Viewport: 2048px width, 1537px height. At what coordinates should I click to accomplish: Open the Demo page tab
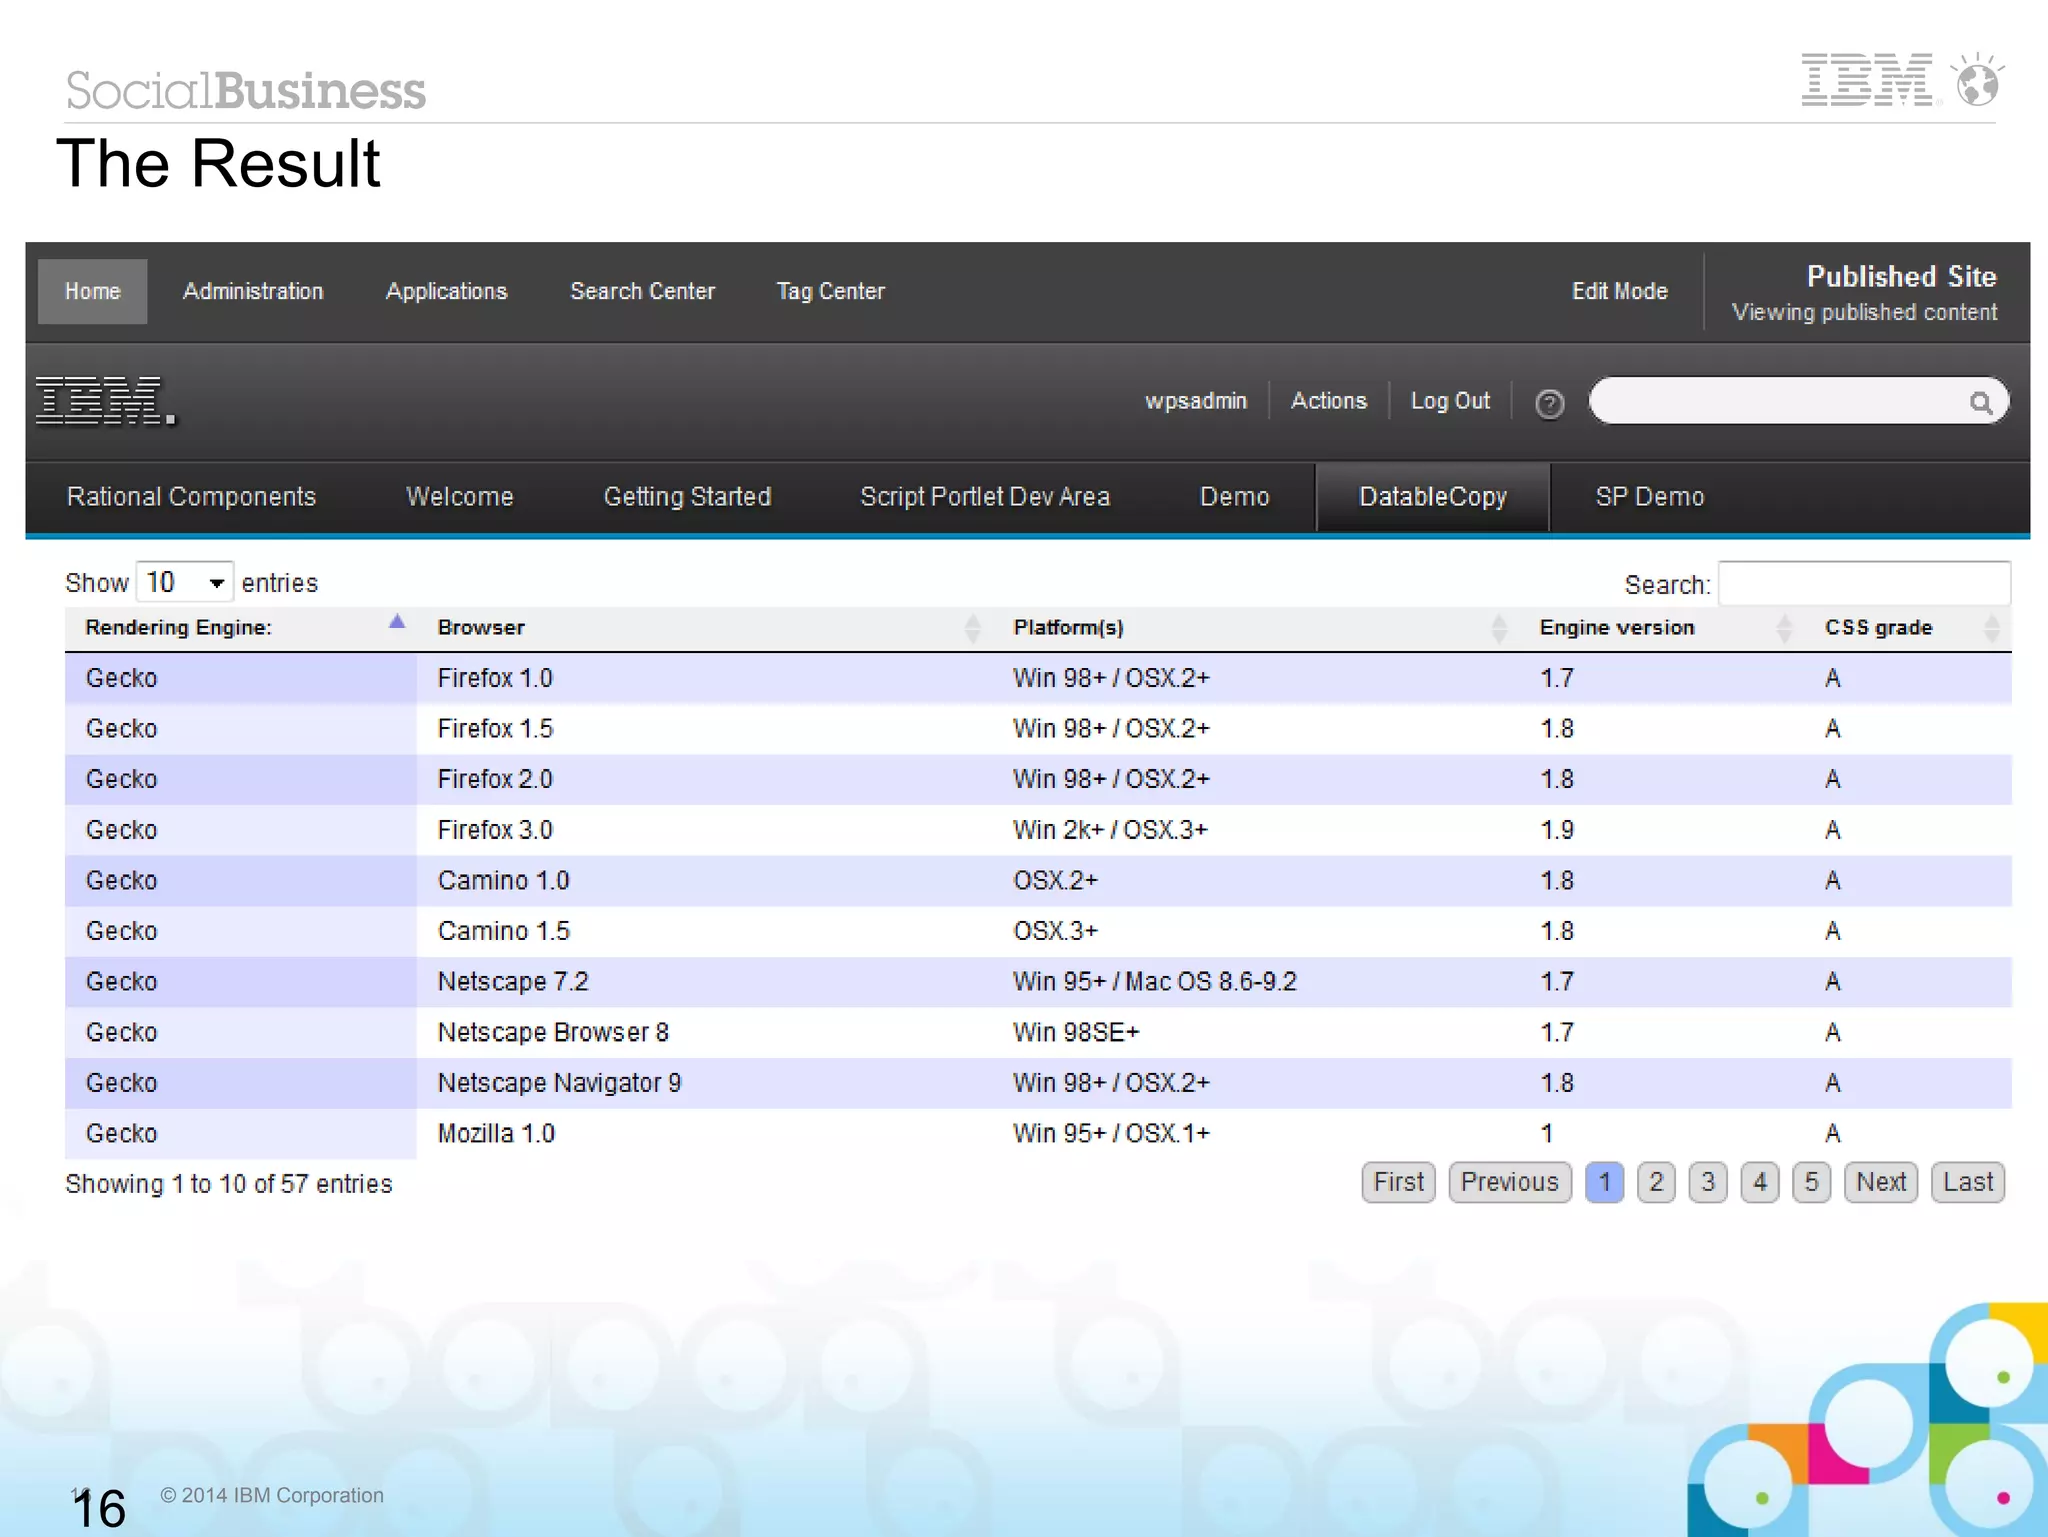tap(1235, 497)
